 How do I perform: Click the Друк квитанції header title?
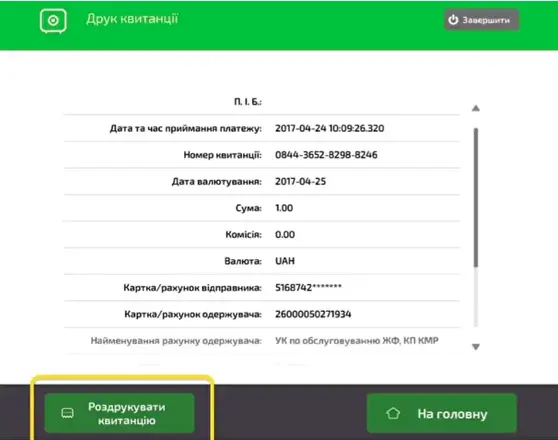click(132, 19)
